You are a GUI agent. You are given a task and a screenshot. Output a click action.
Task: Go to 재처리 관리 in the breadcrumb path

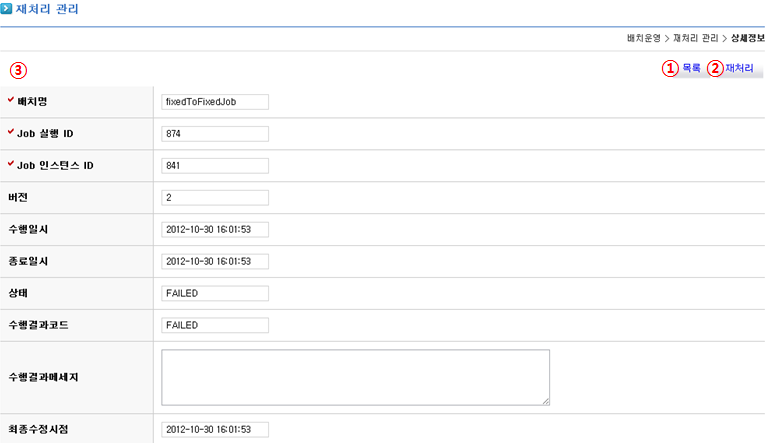[697, 38]
